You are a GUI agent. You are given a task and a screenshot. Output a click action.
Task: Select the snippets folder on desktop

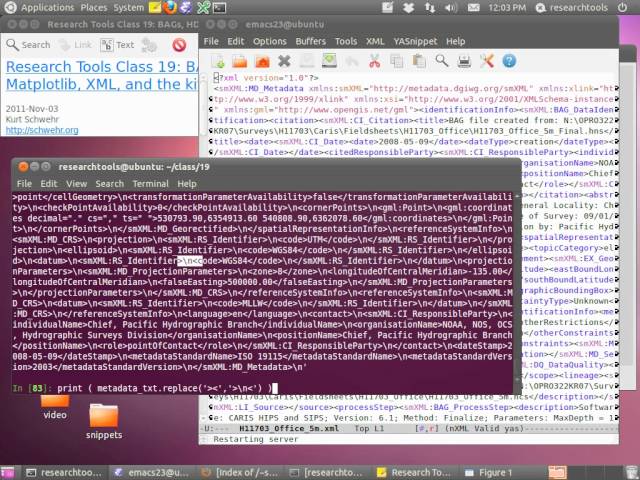[104, 421]
